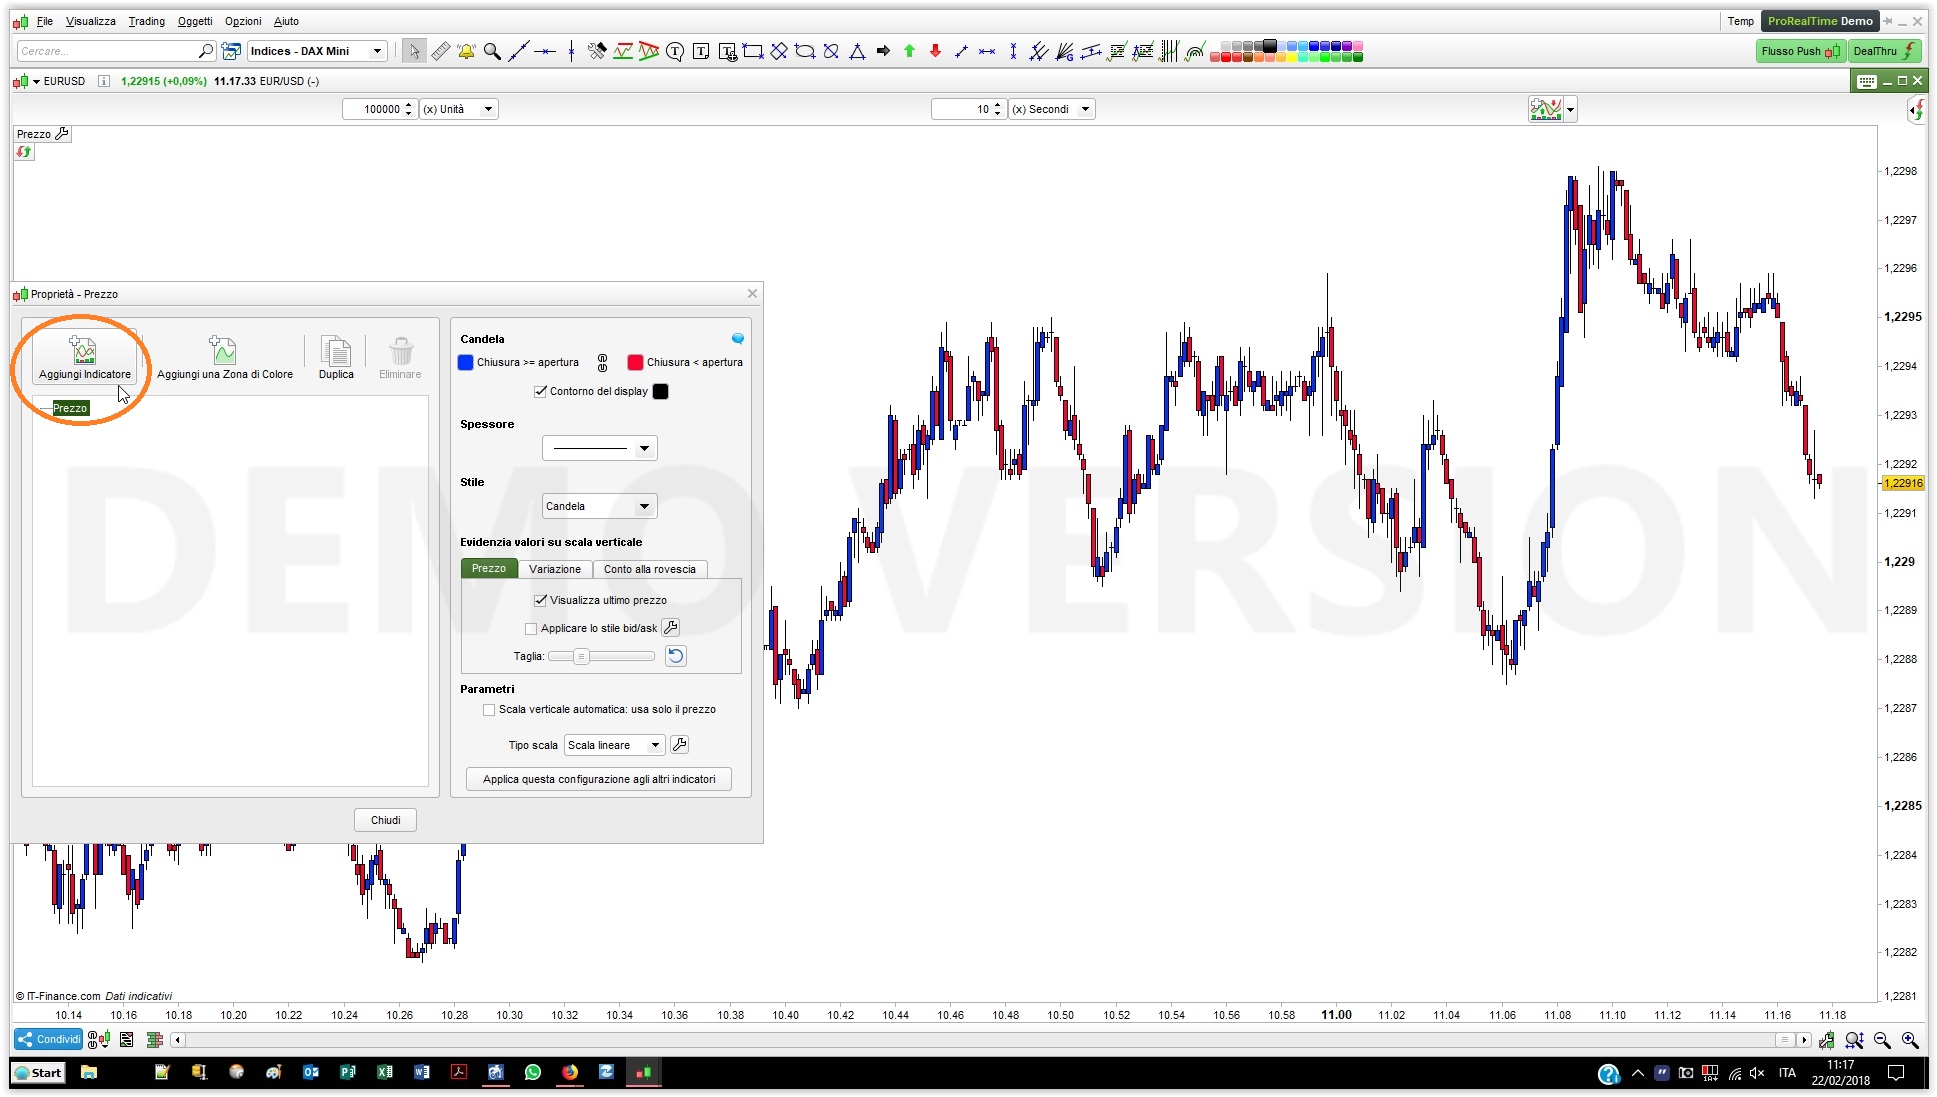Viewport: 1937px width, 1097px height.
Task: Click the Chiudi button
Action: pos(385,820)
